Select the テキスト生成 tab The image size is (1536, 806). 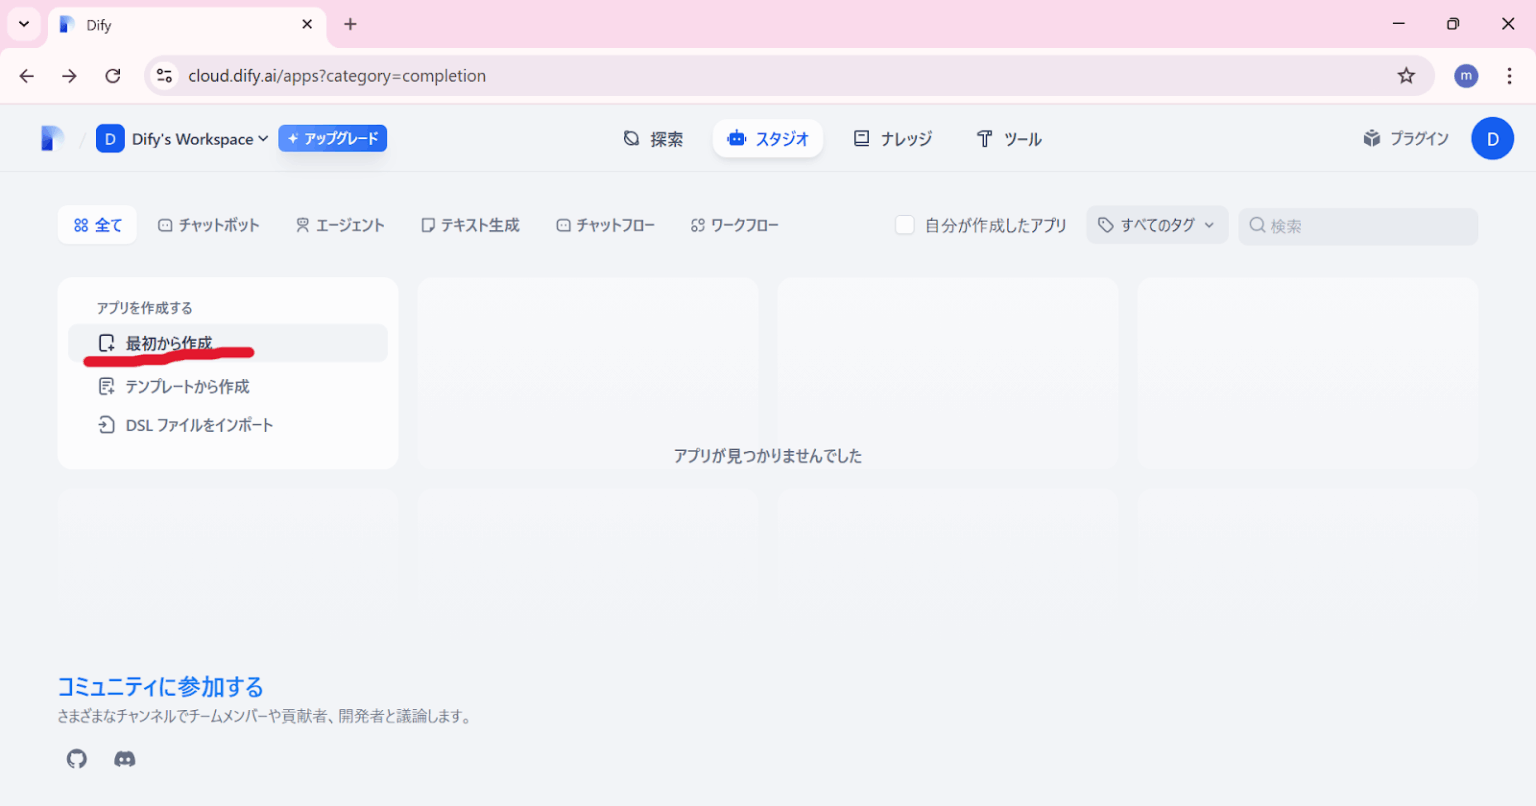point(470,225)
